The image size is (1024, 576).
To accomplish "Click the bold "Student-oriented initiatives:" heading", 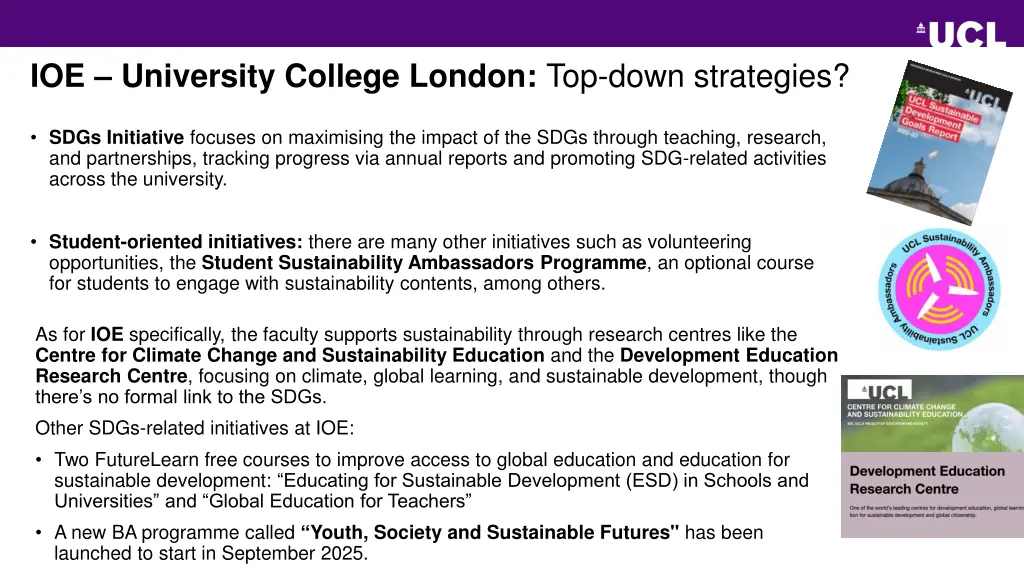I will point(176,242).
